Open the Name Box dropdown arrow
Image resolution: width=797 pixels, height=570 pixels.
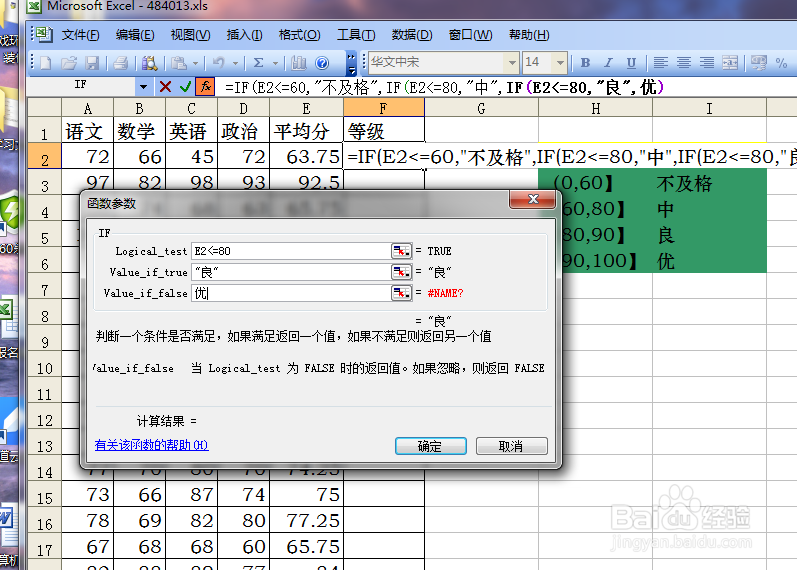[143, 87]
